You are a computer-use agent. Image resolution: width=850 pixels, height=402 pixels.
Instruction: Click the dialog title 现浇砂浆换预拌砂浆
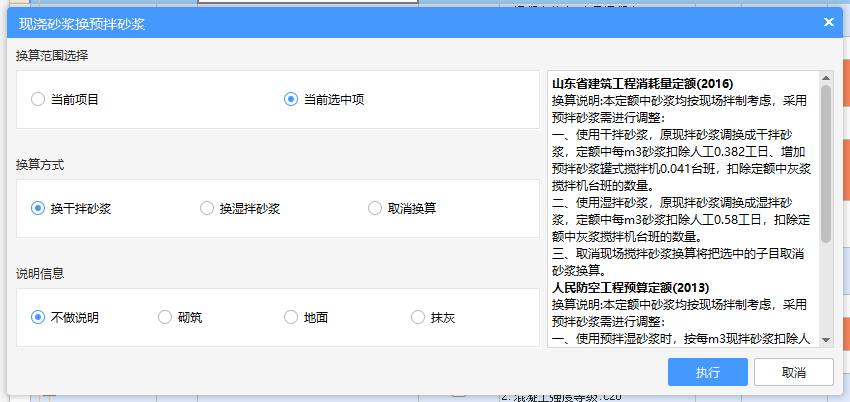[82, 24]
